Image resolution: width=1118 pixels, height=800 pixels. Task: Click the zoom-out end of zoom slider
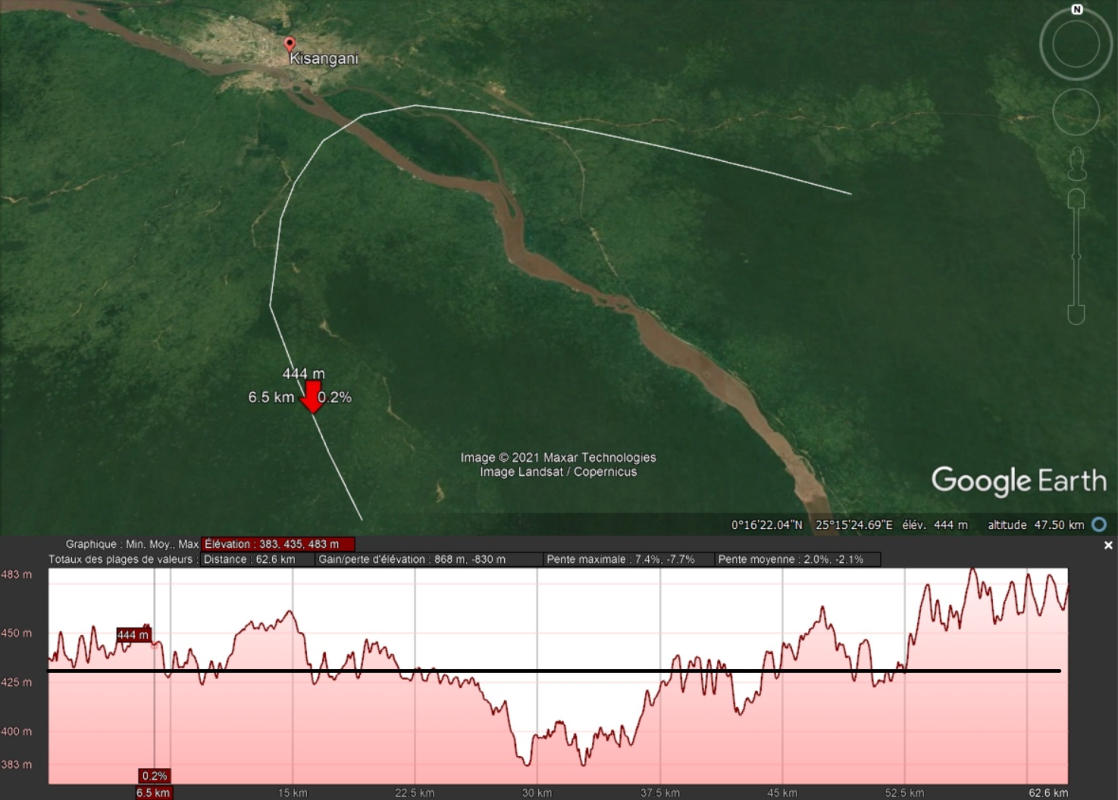pos(1076,313)
